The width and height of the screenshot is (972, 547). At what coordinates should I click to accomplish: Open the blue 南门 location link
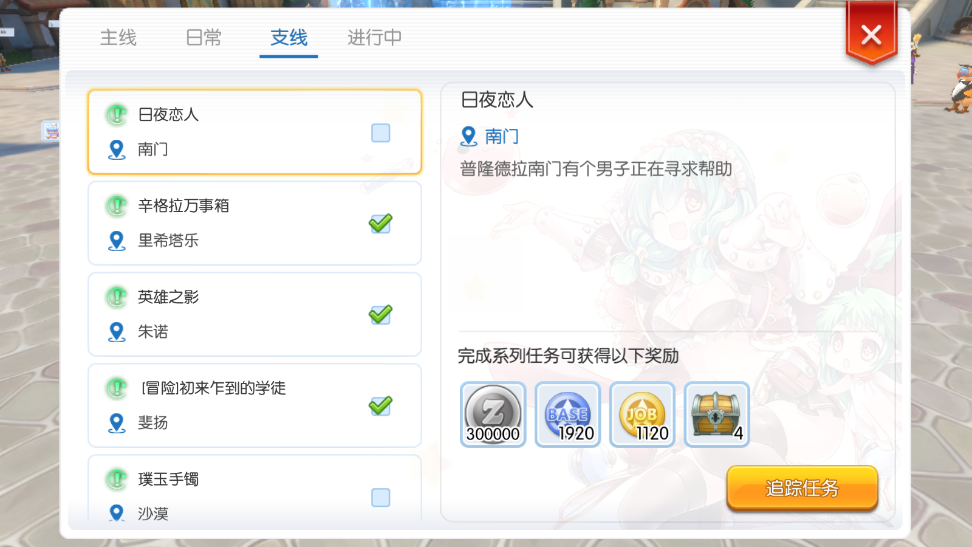(x=501, y=136)
